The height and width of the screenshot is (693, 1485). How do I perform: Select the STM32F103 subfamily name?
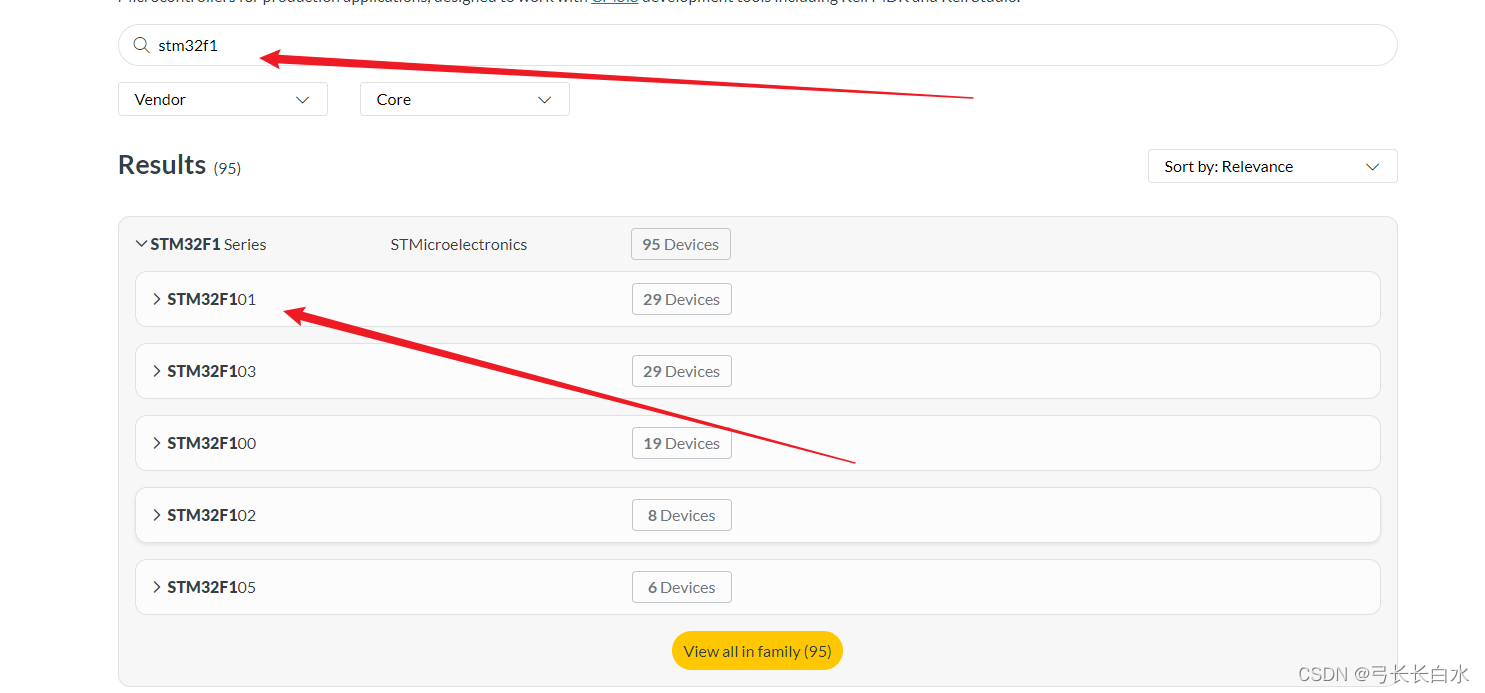(x=211, y=371)
